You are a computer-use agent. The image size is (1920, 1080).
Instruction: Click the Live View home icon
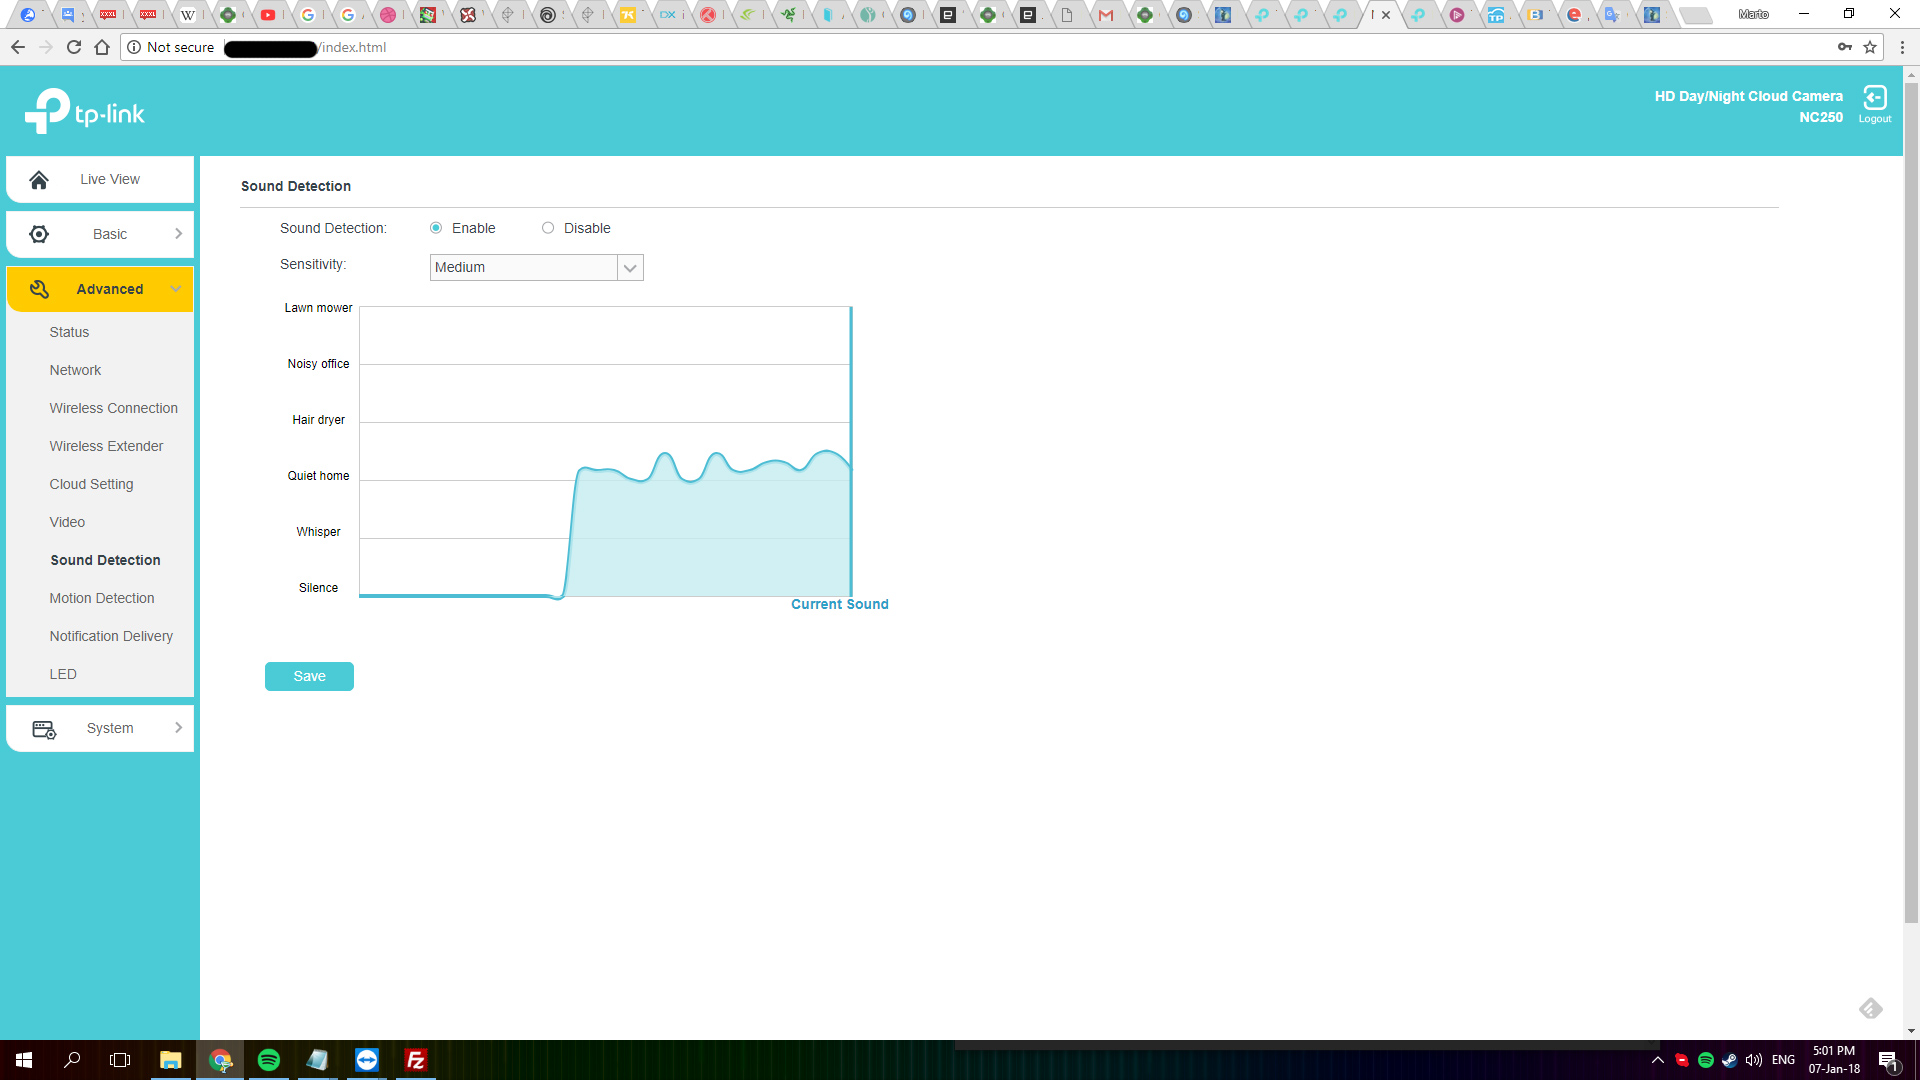(x=39, y=180)
